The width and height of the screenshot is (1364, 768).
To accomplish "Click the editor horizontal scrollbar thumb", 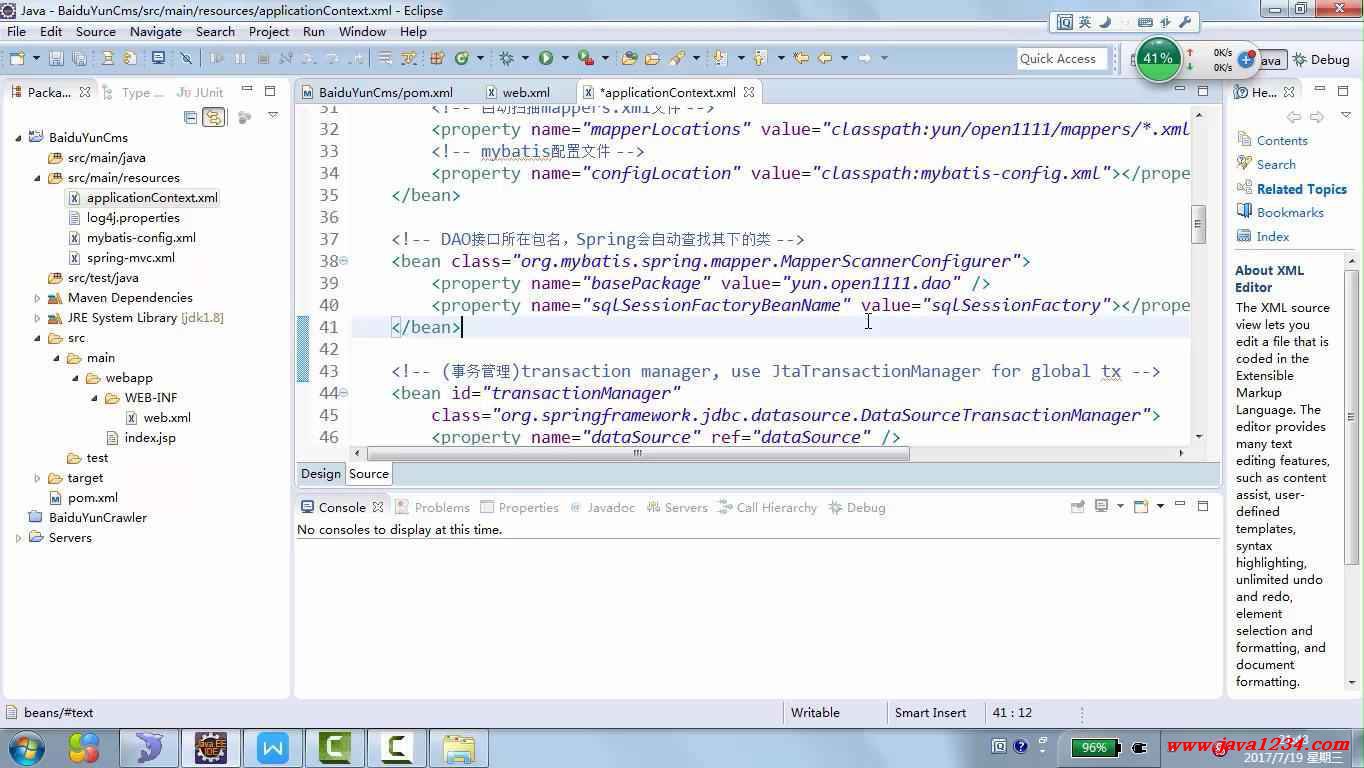I will [x=637, y=453].
